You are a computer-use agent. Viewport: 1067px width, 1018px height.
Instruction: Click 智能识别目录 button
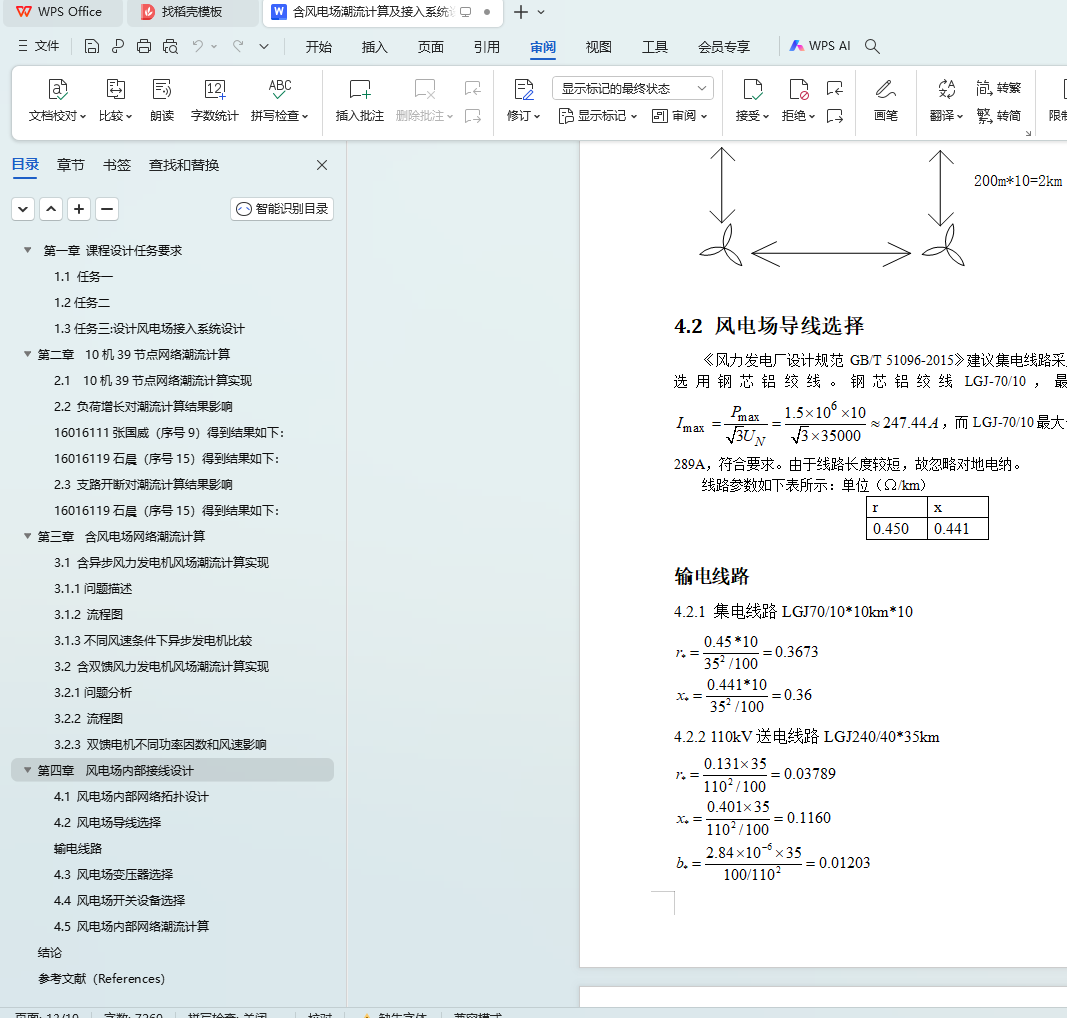coord(282,209)
